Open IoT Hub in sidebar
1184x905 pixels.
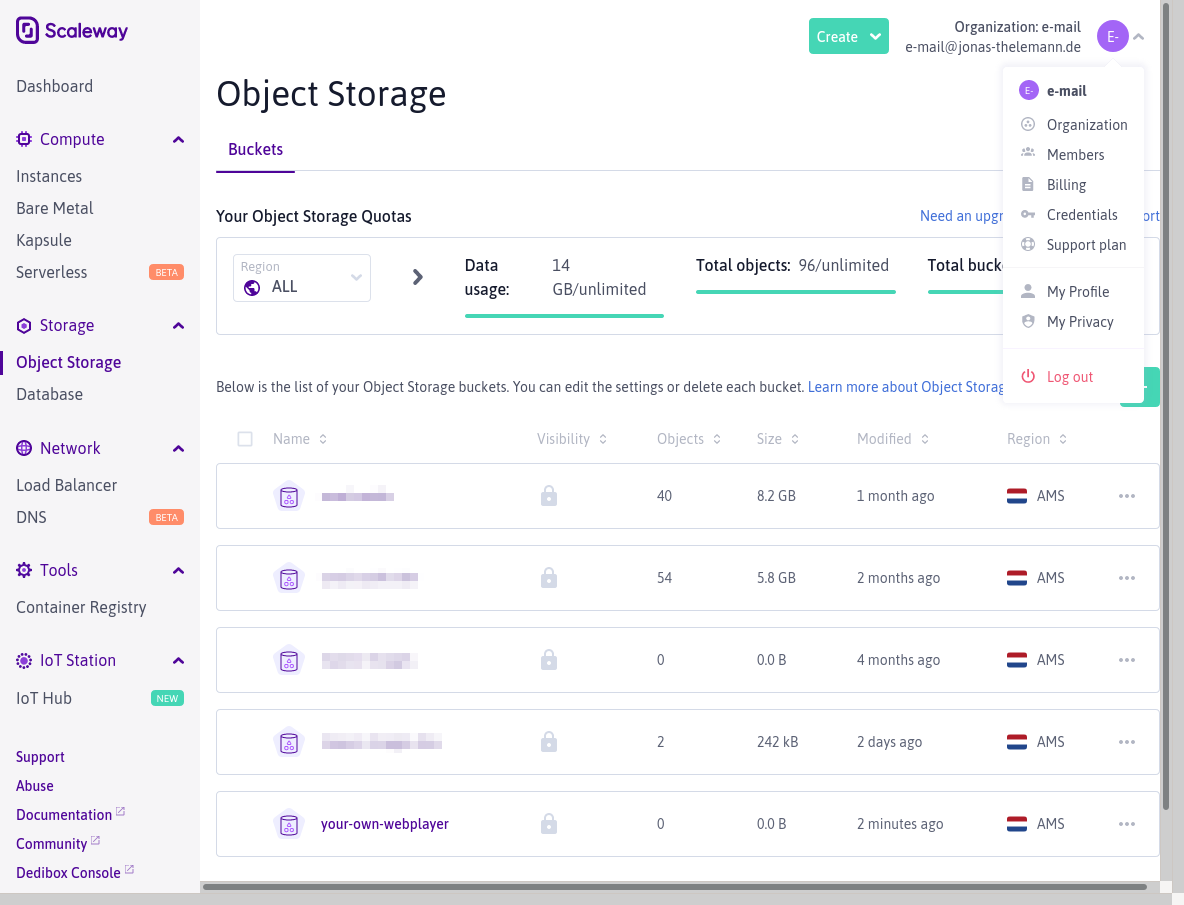point(44,699)
